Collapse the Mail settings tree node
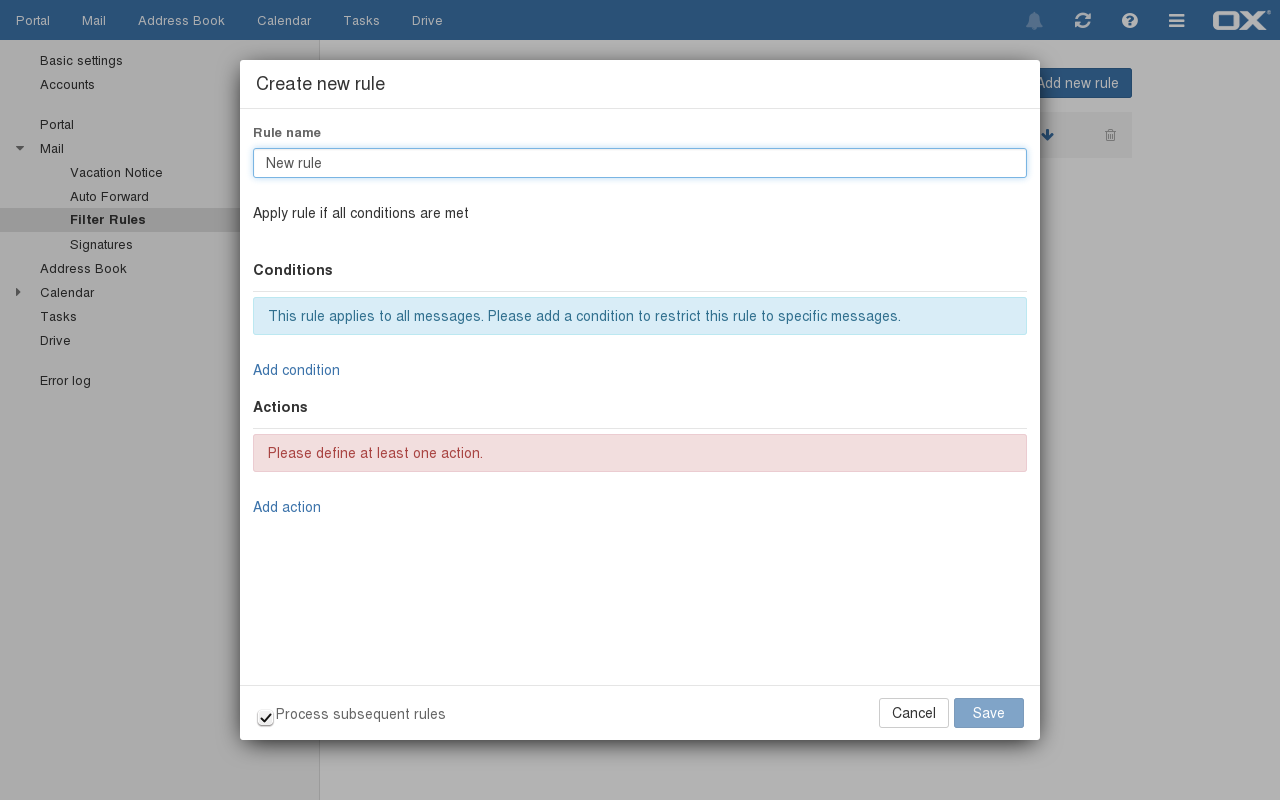This screenshot has height=800, width=1280. point(20,149)
